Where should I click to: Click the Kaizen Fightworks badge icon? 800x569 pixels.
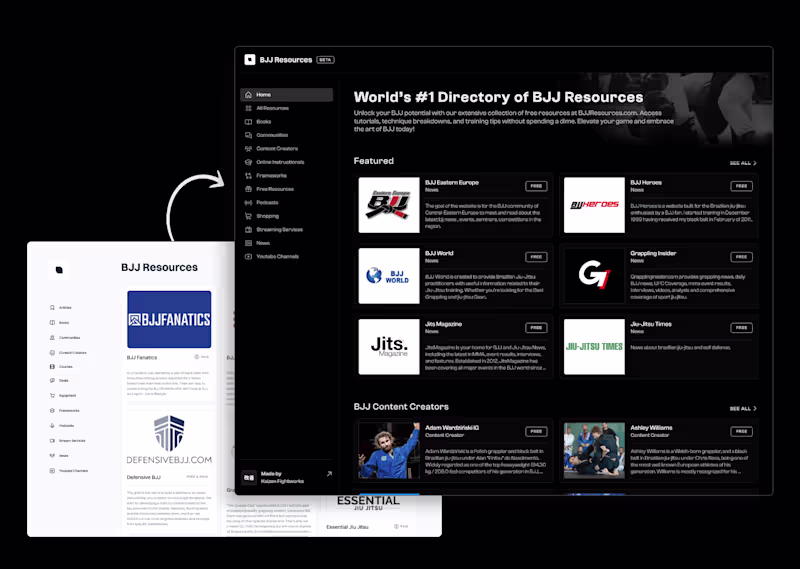(249, 478)
